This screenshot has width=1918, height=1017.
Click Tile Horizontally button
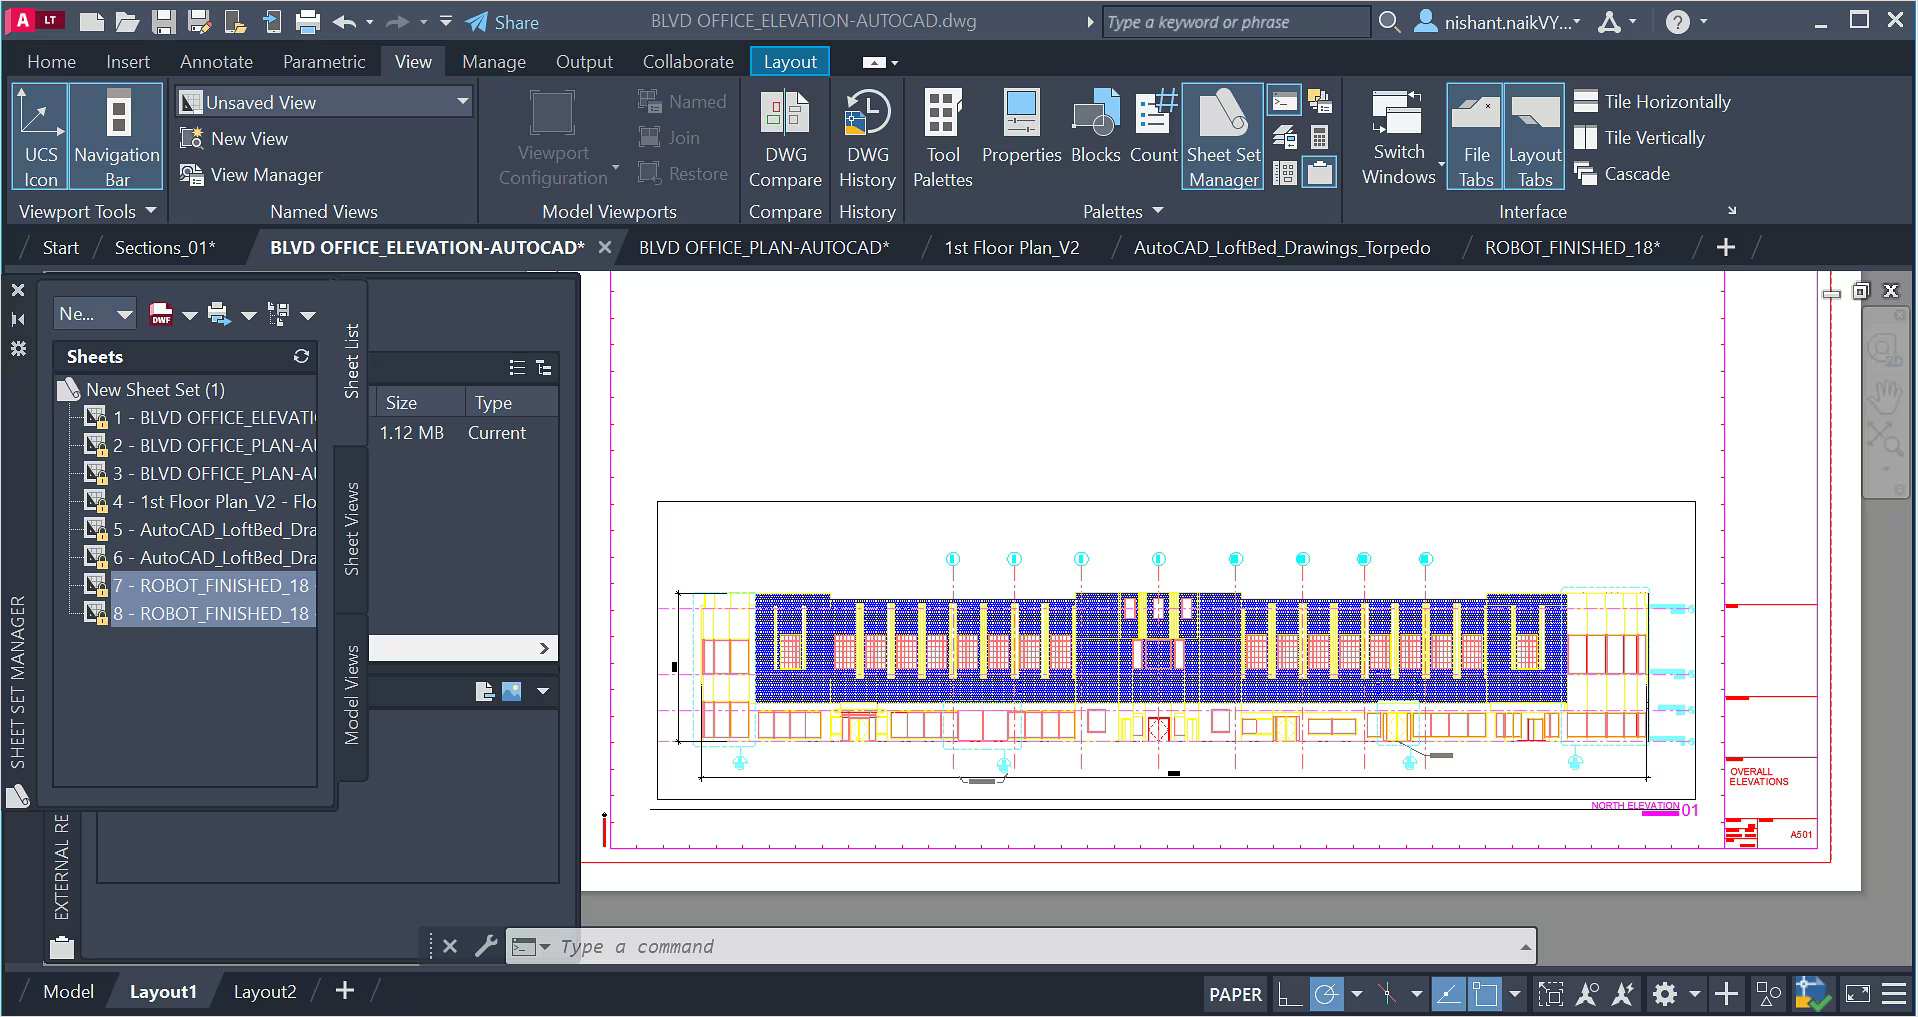tap(1653, 102)
